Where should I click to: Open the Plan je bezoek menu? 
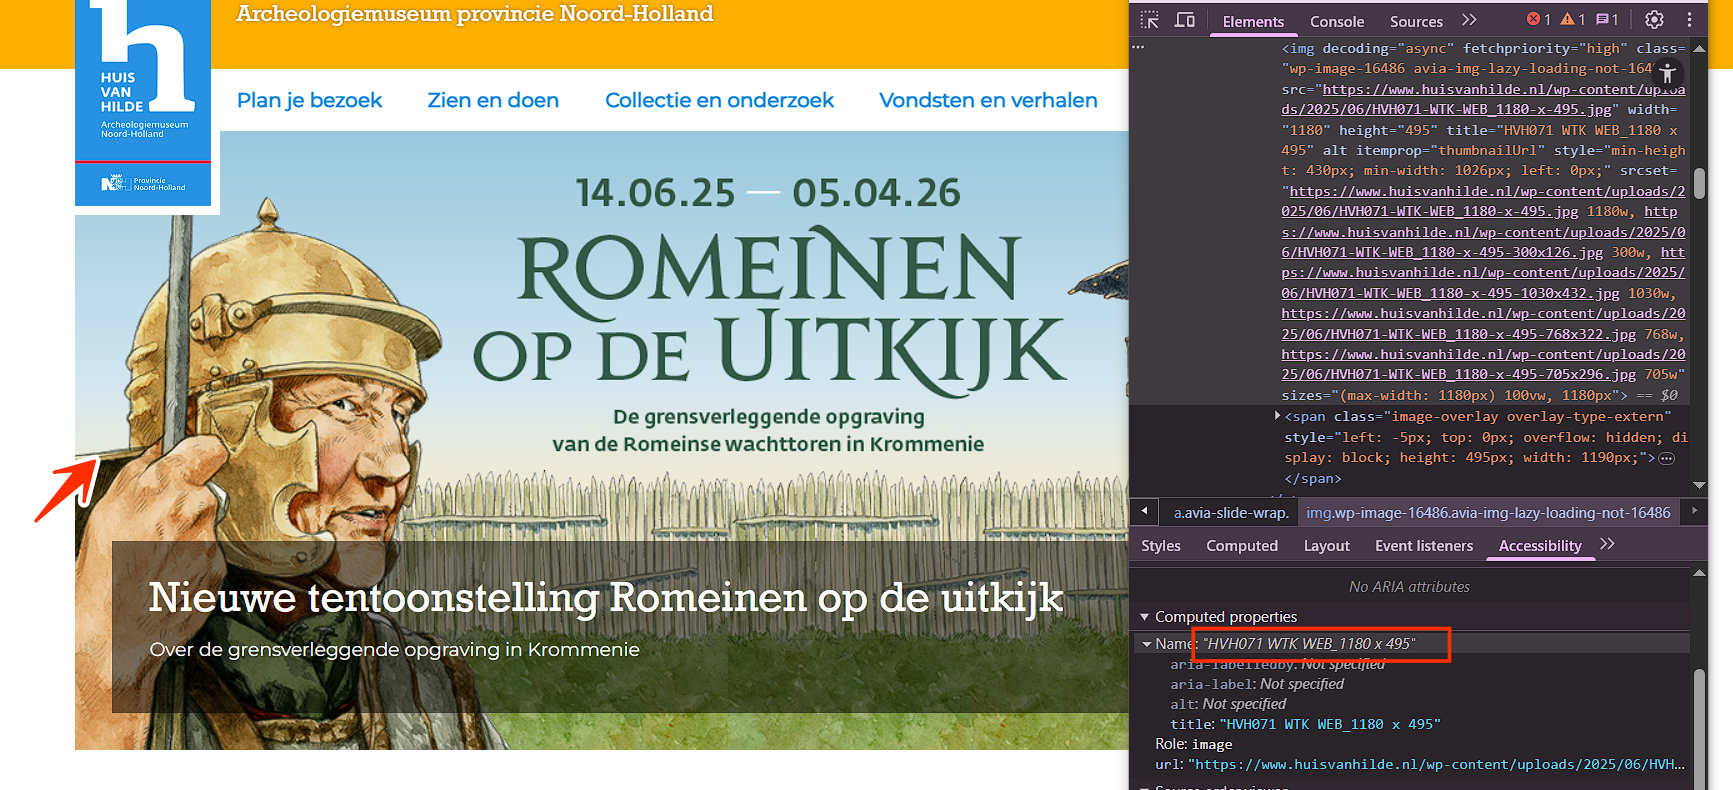(309, 100)
